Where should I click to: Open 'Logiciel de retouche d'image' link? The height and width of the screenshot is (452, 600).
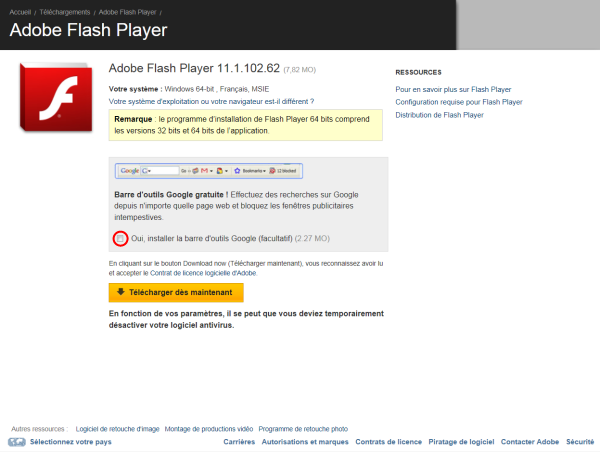[117, 428]
